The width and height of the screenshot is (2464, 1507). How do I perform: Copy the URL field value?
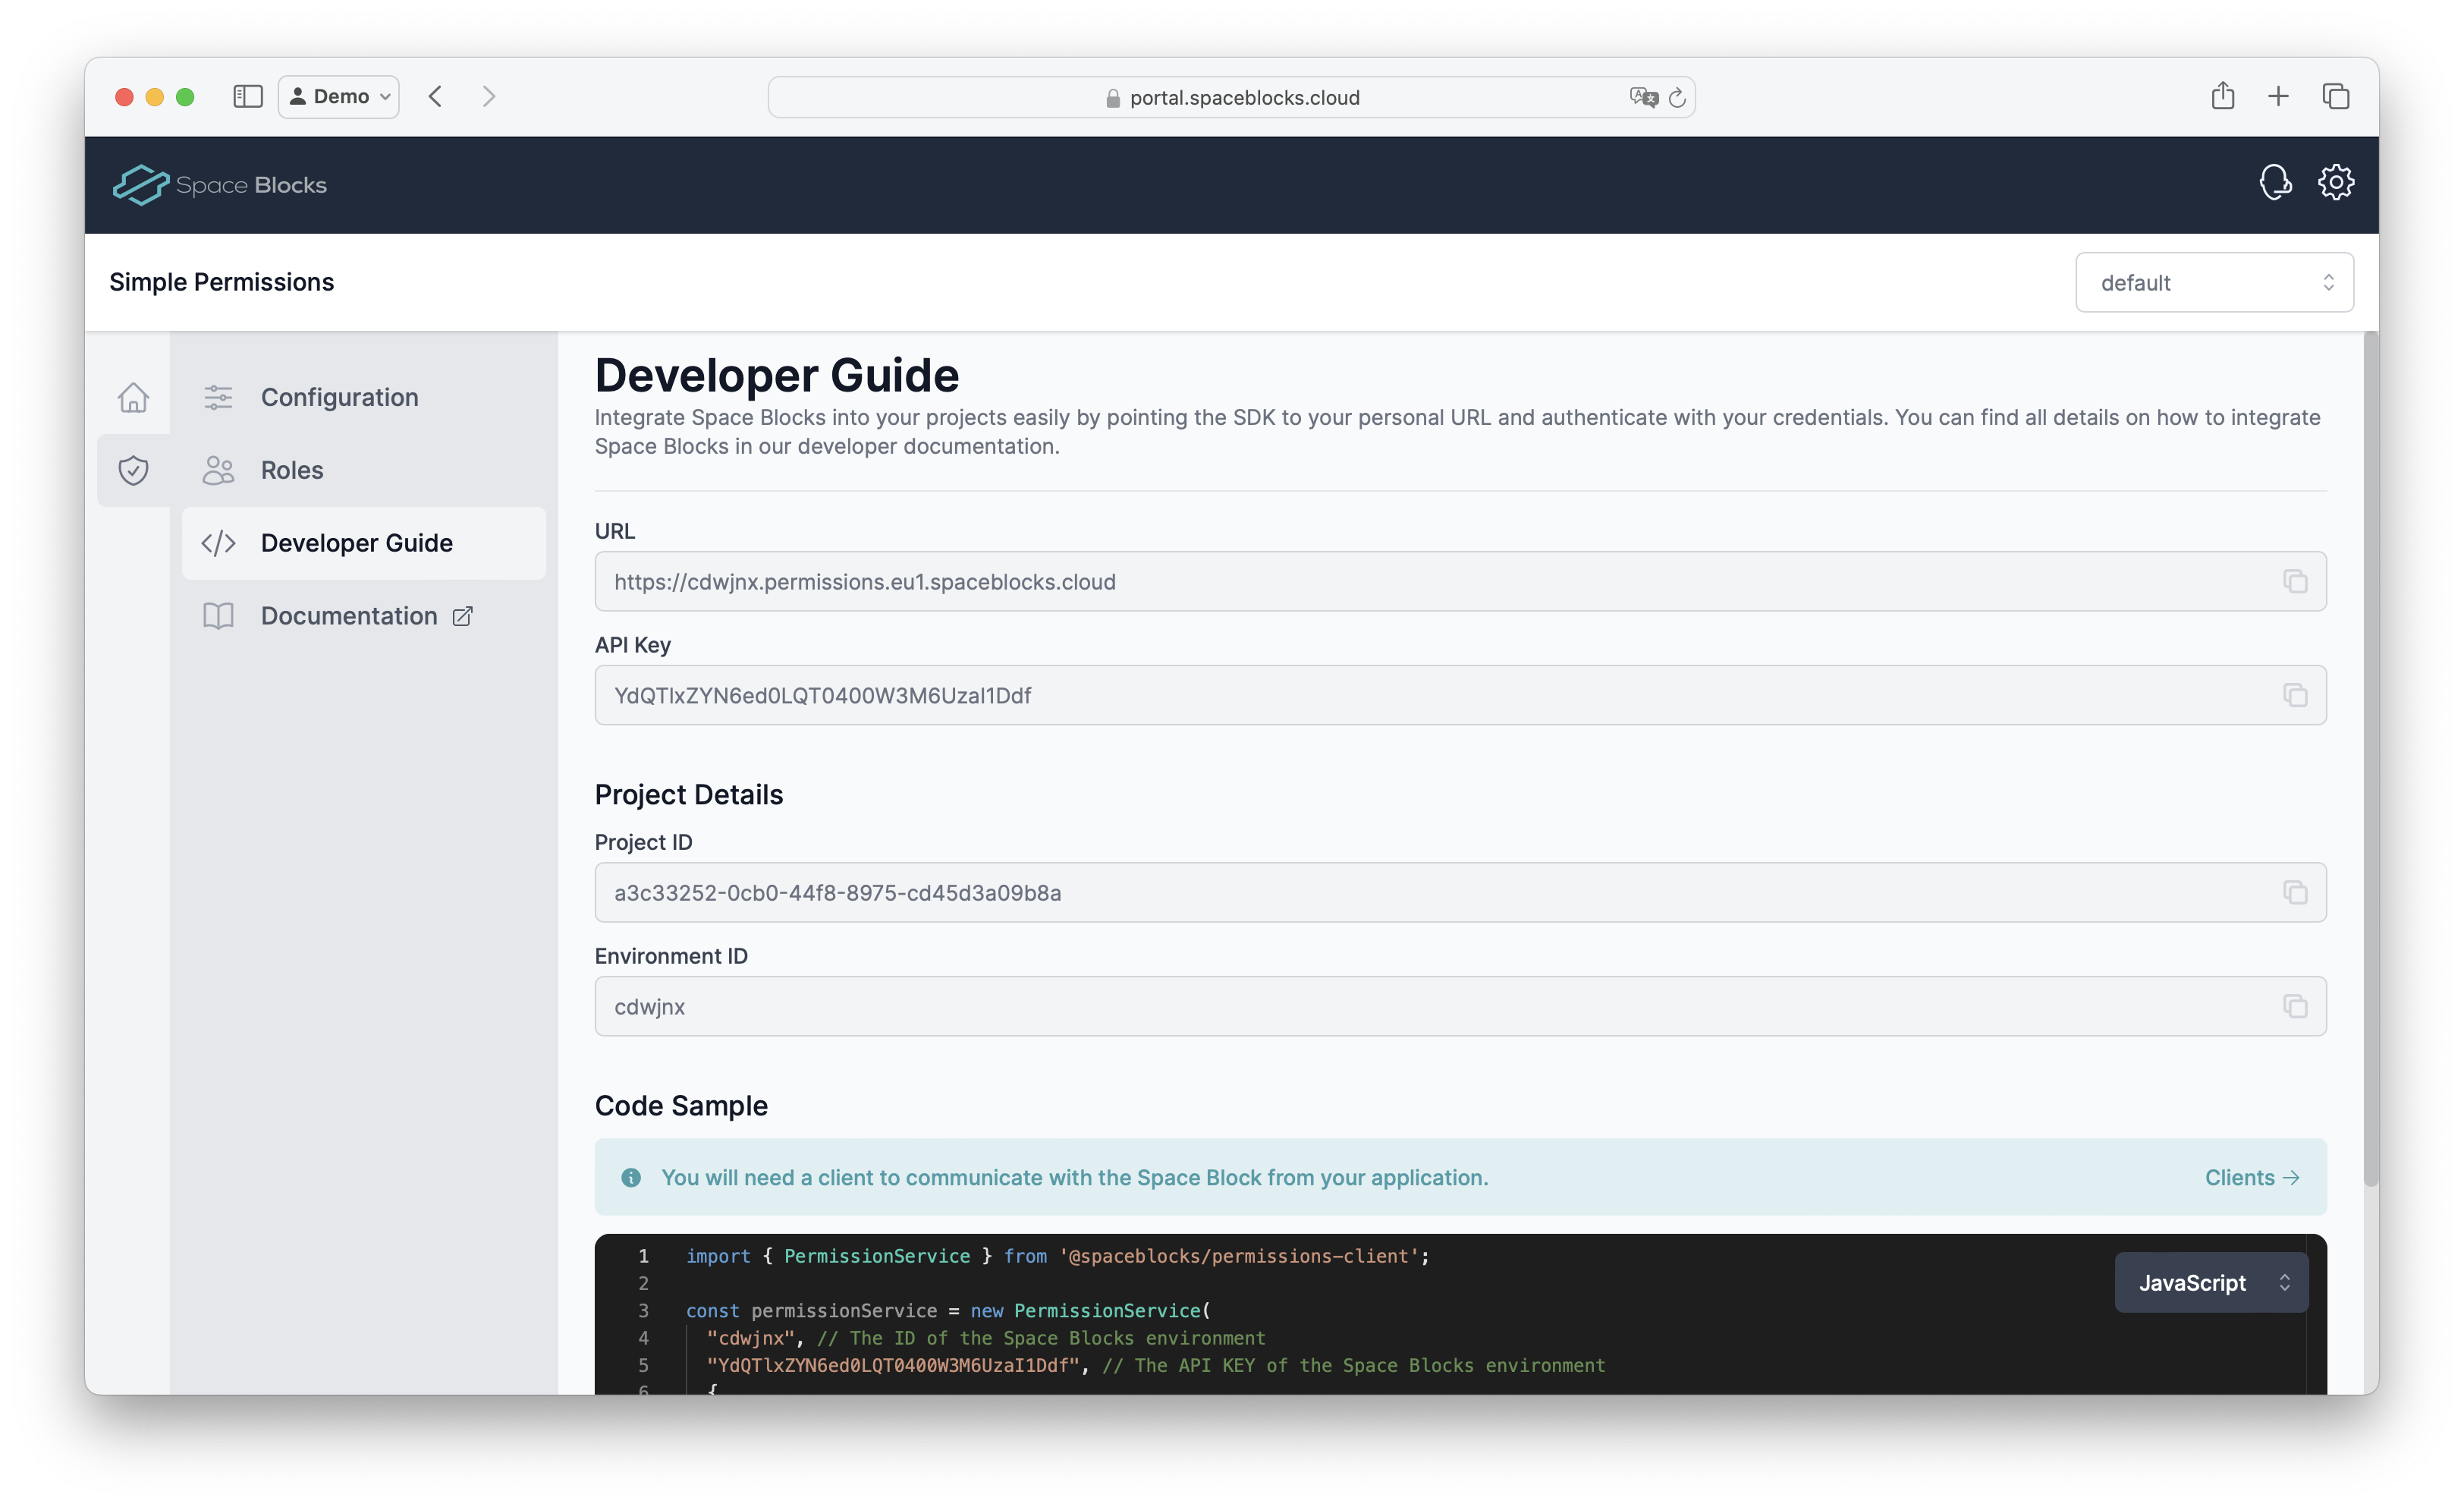[x=2295, y=581]
